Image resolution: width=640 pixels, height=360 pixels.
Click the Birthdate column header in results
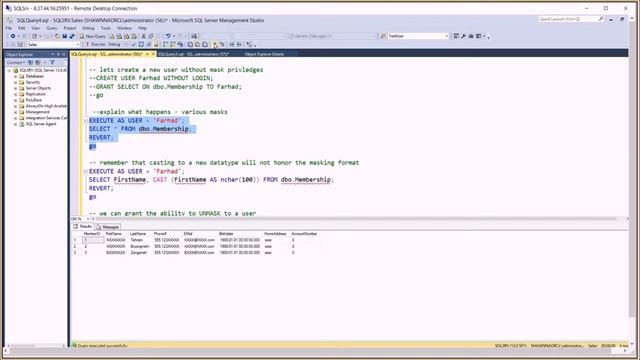tap(226, 234)
